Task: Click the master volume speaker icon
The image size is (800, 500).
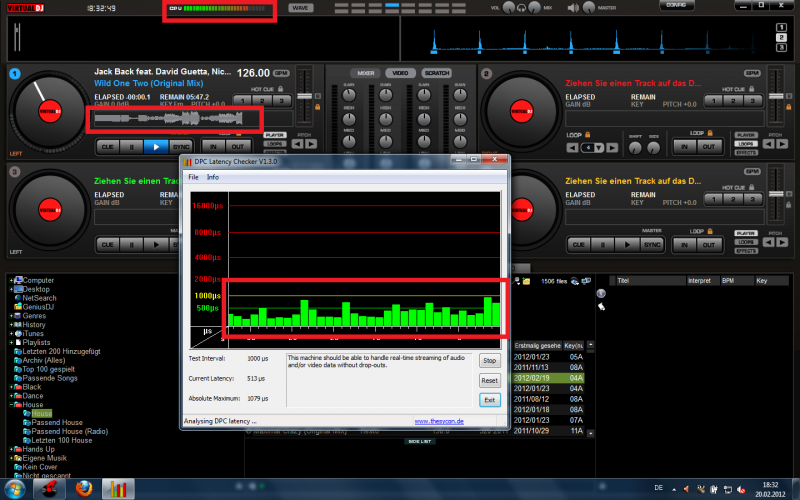Action: (573, 8)
